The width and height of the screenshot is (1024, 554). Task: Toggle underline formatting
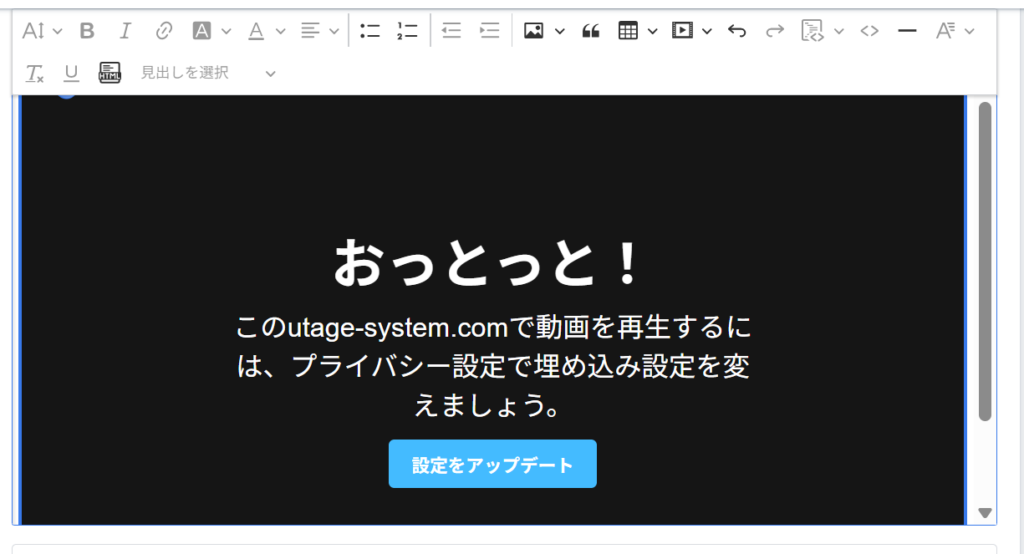[71, 73]
